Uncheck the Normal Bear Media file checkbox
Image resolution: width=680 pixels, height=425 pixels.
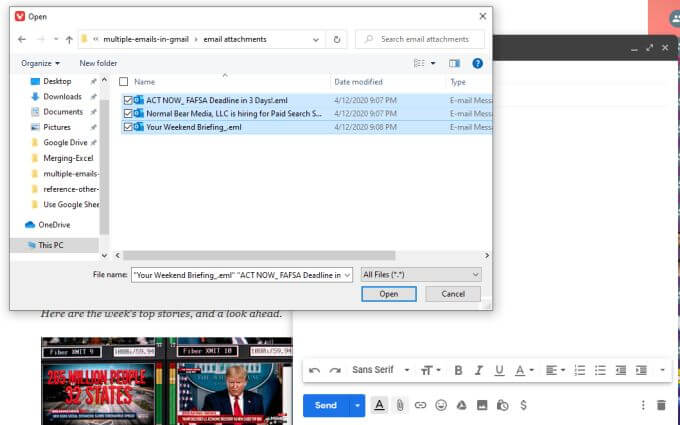point(127,114)
